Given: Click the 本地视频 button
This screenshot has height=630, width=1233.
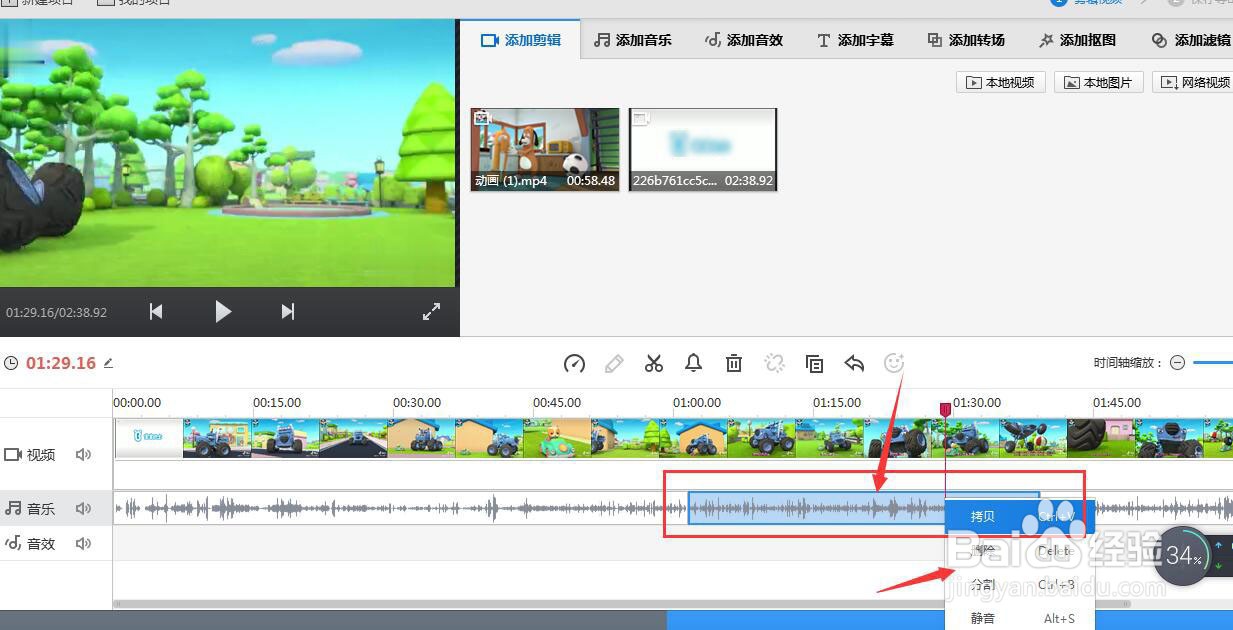Looking at the screenshot, I should point(1001,83).
